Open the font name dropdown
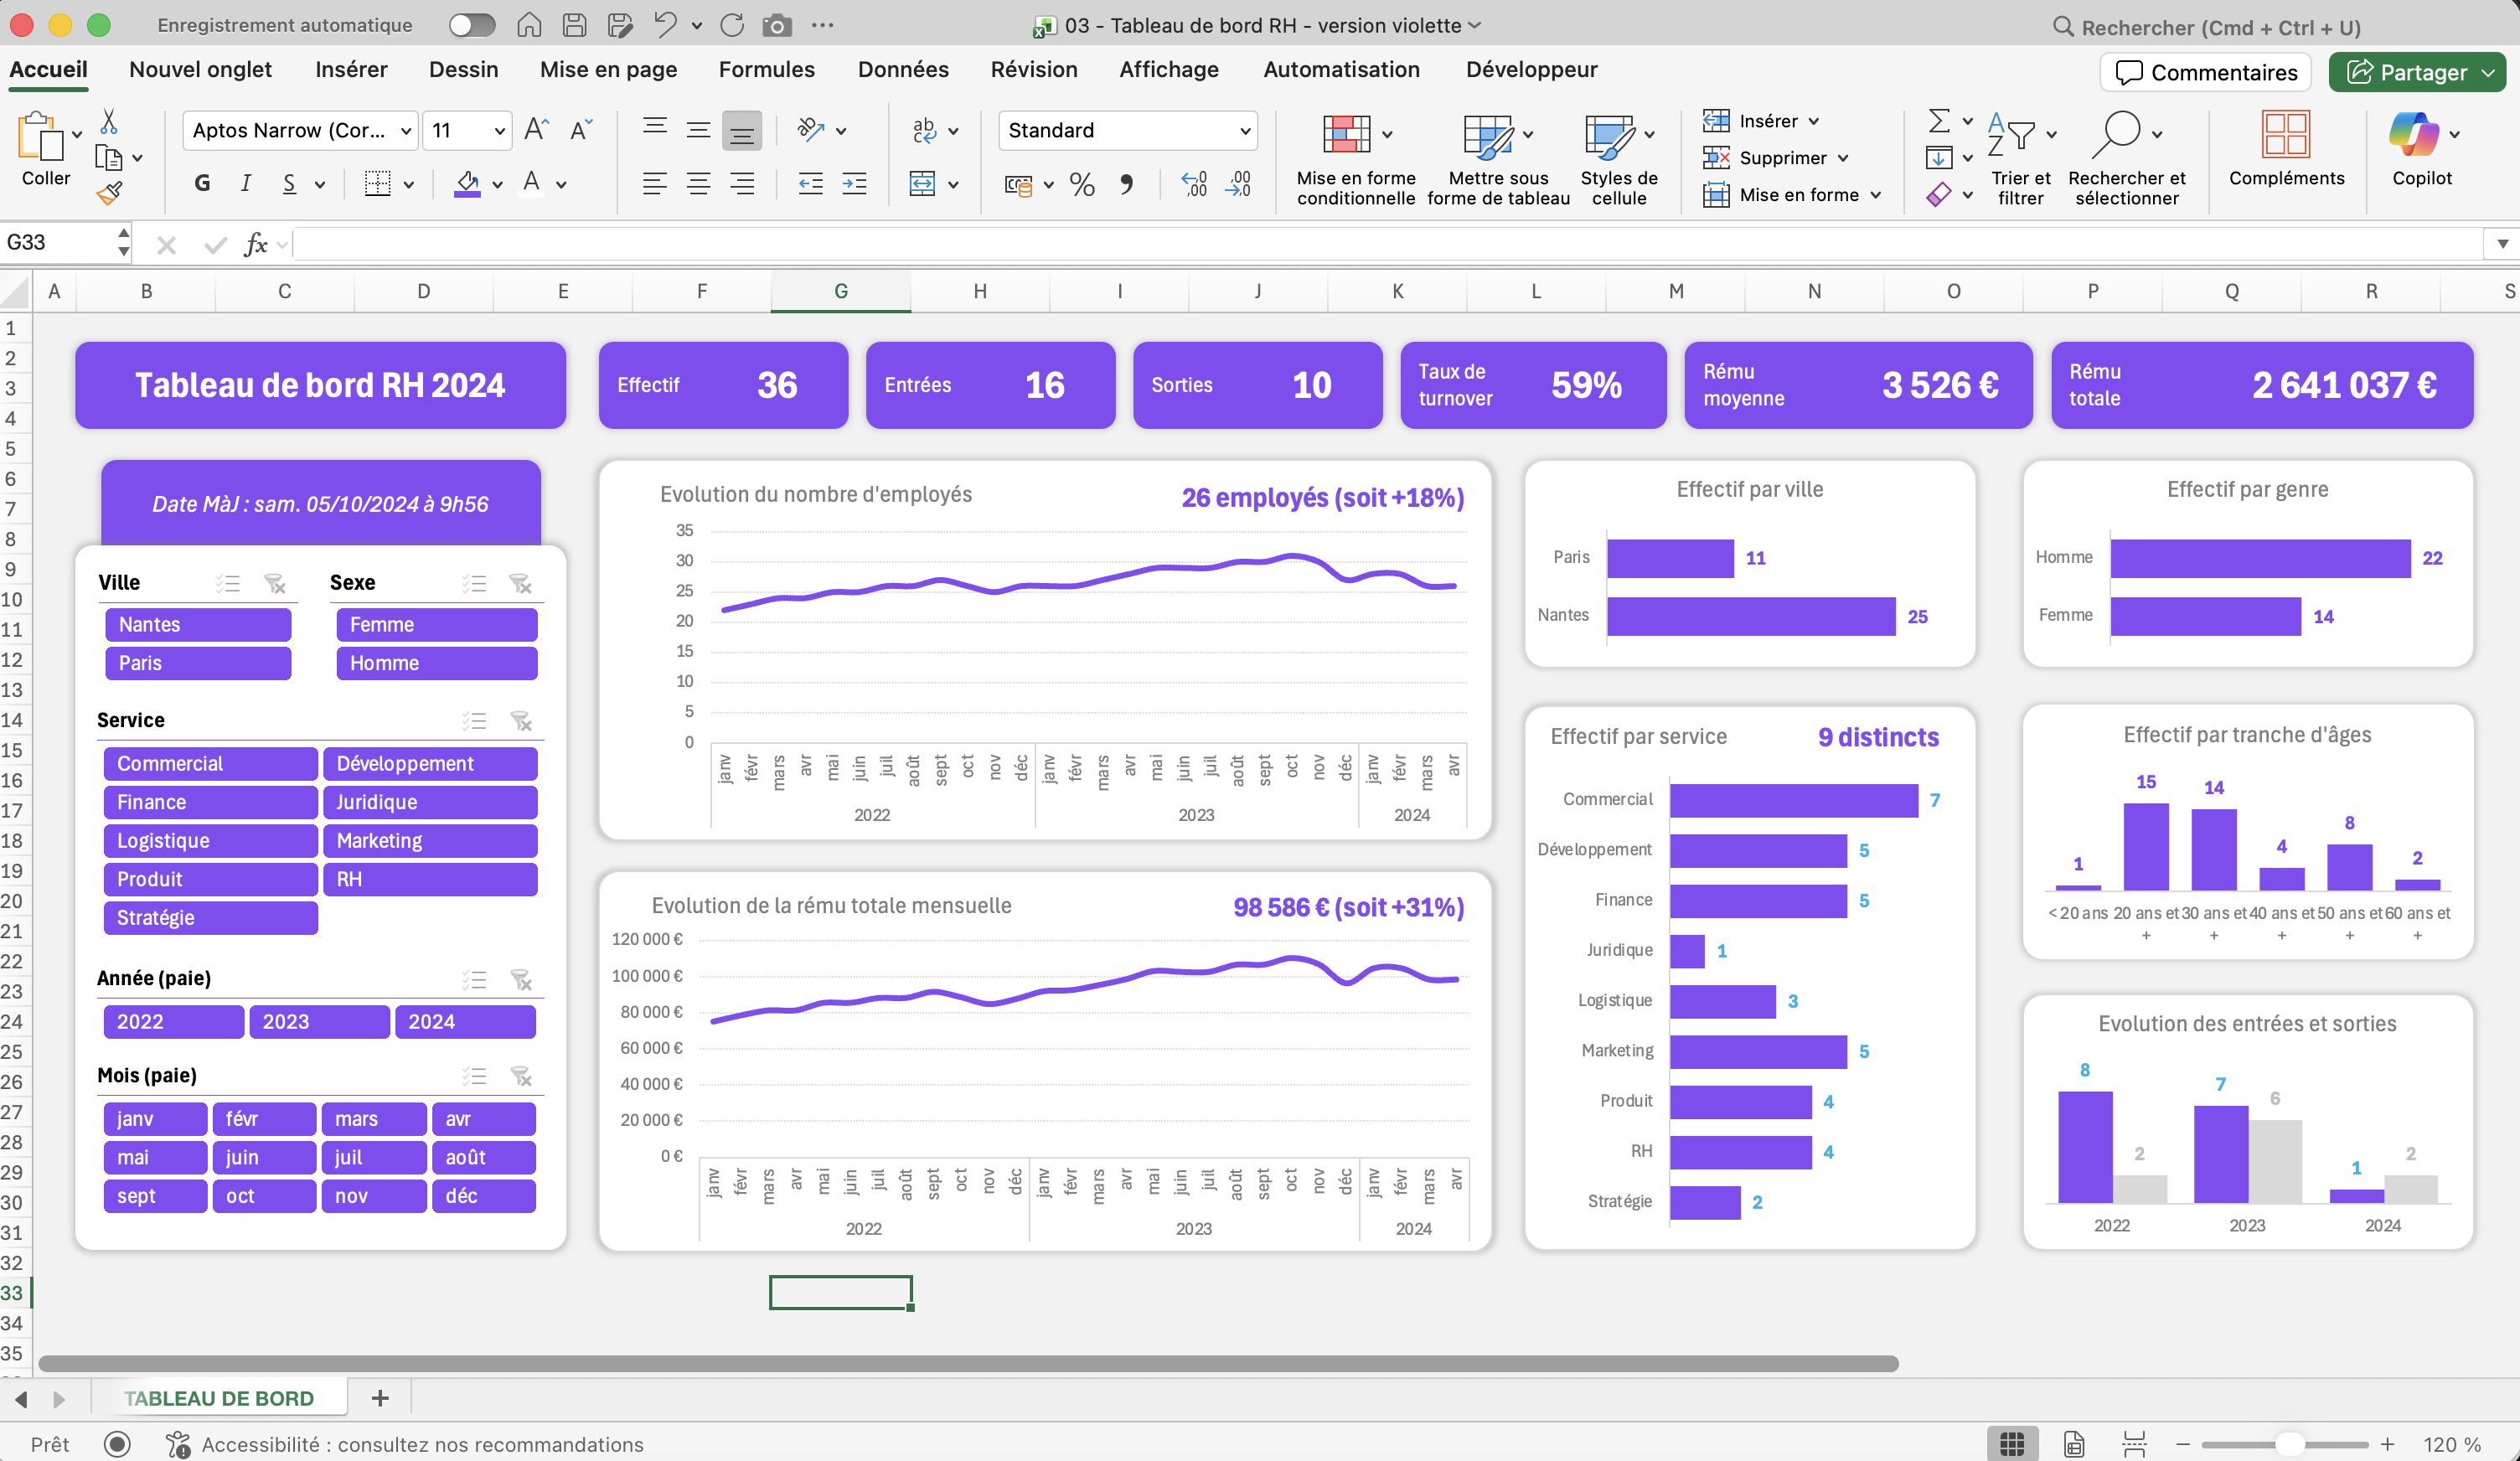This screenshot has height=1461, width=2520. tap(406, 131)
